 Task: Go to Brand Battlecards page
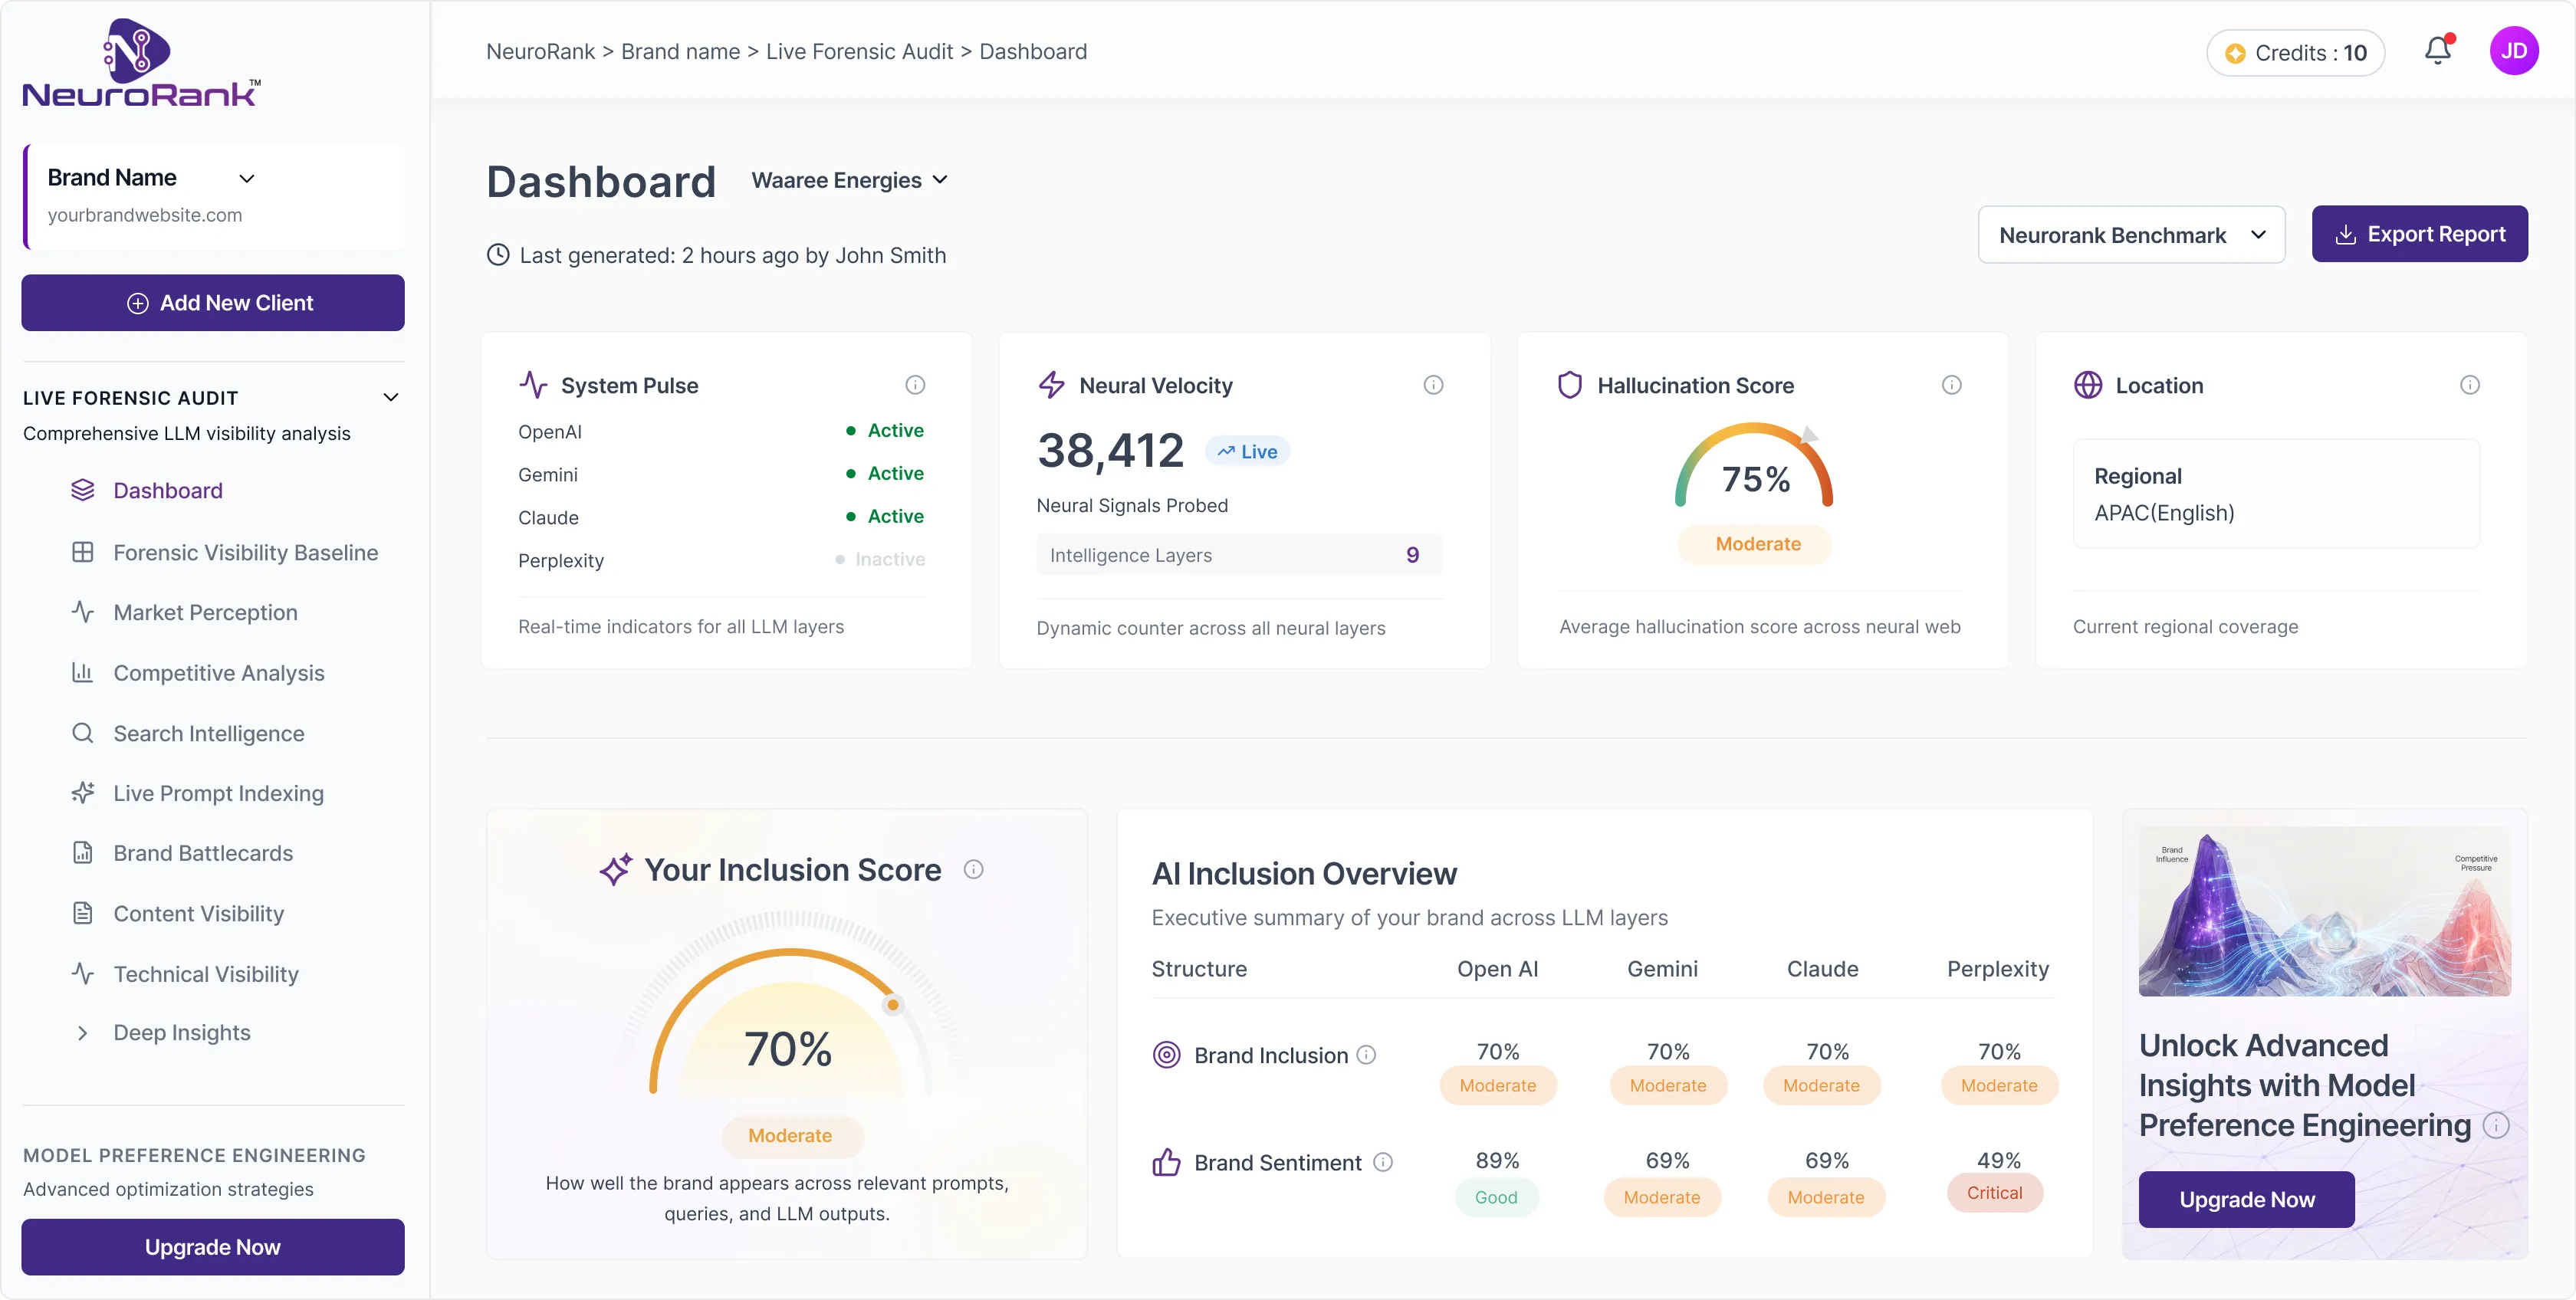tap(202, 853)
